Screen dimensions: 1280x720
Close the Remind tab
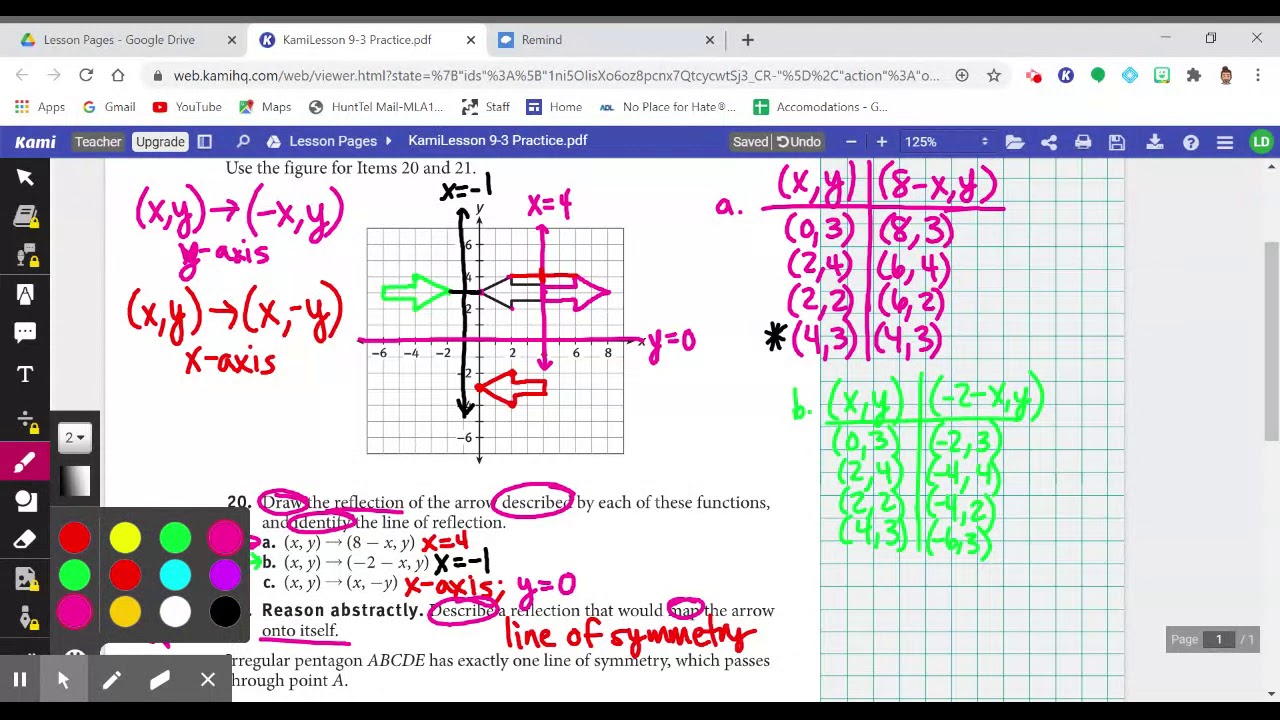point(710,40)
